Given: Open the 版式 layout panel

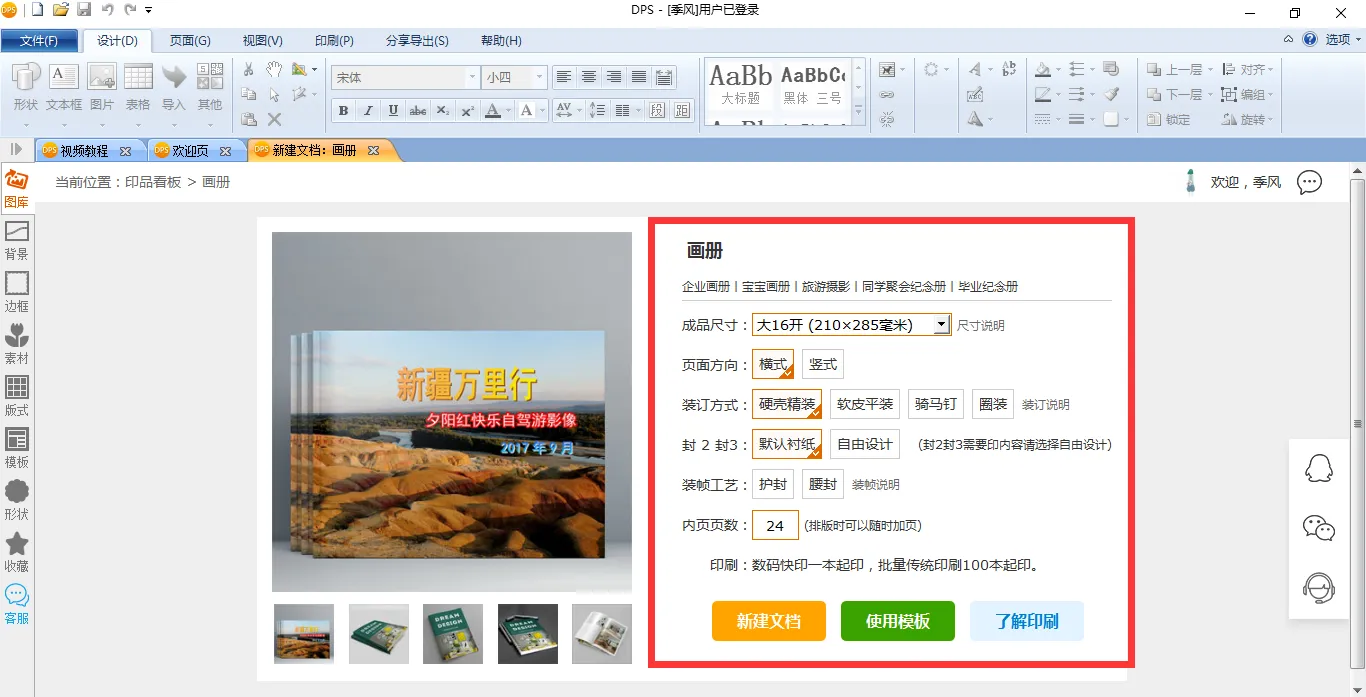Looking at the screenshot, I should point(17,396).
